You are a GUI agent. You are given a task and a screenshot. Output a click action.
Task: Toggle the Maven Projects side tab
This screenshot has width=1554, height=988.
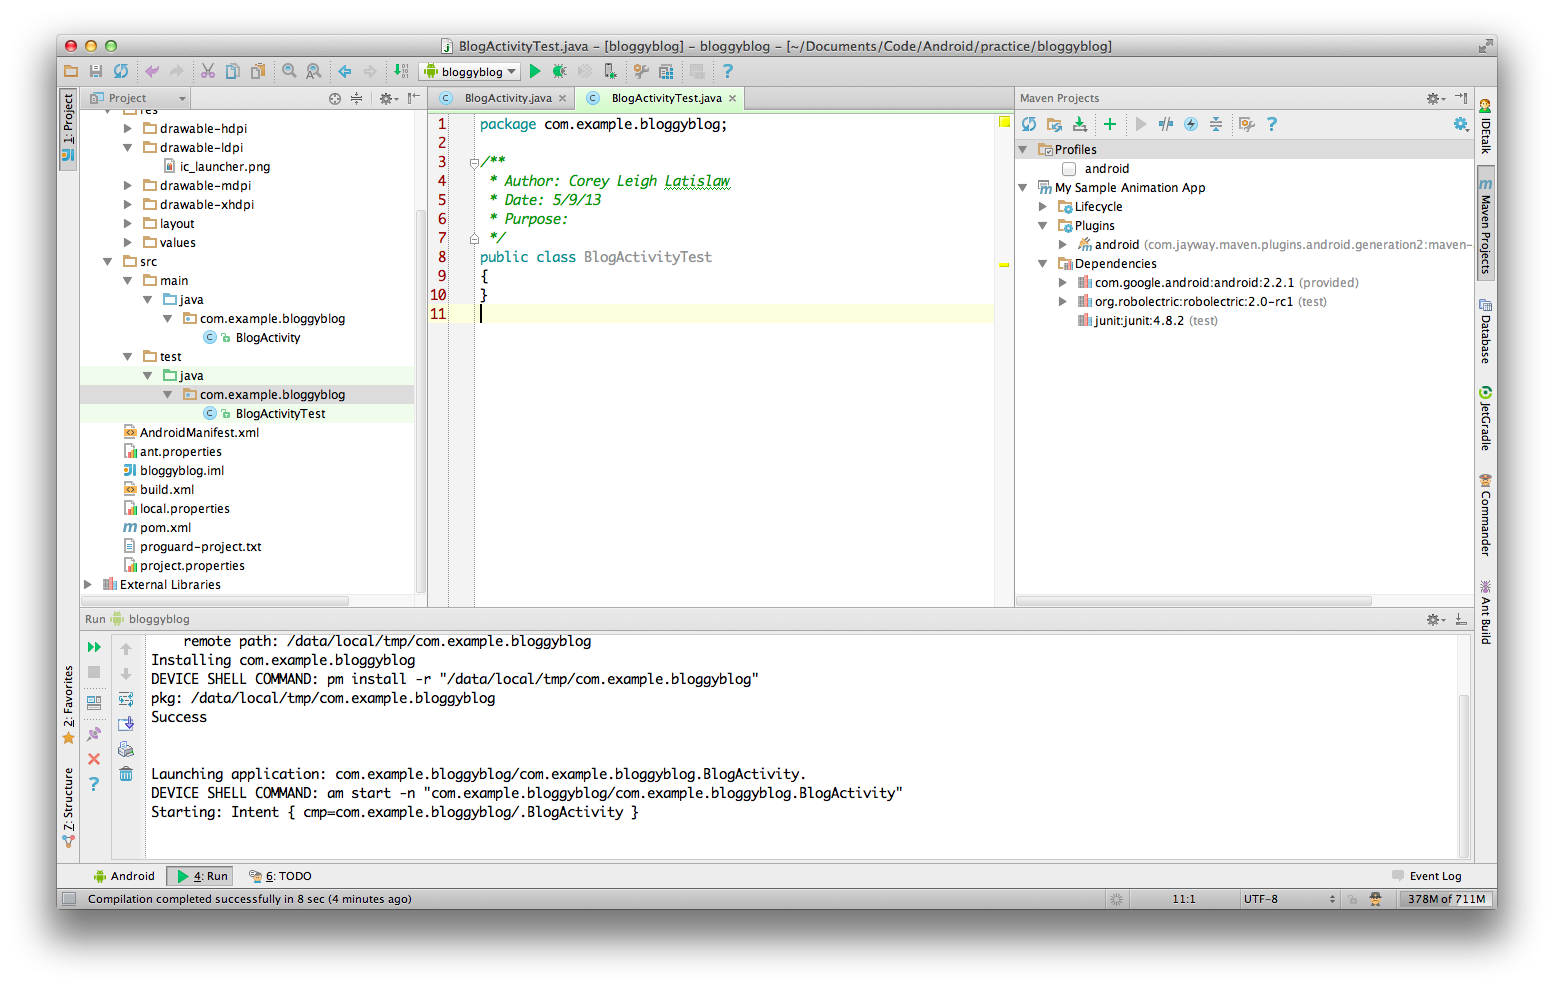(x=1485, y=221)
